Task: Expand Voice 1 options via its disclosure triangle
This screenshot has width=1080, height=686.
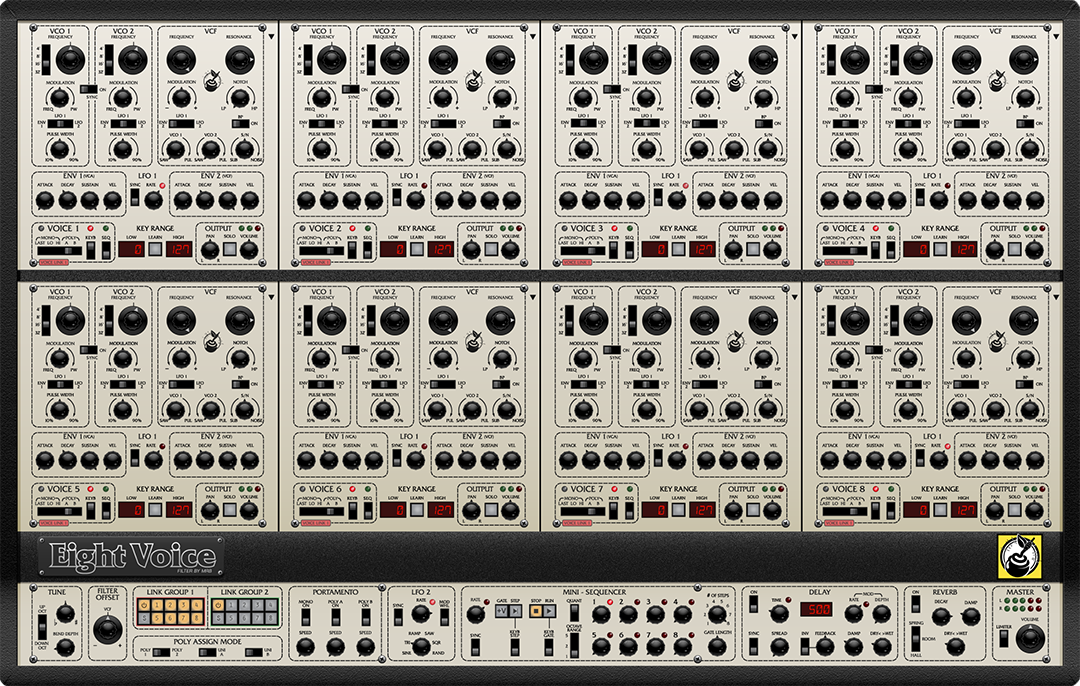Action: tap(271, 36)
